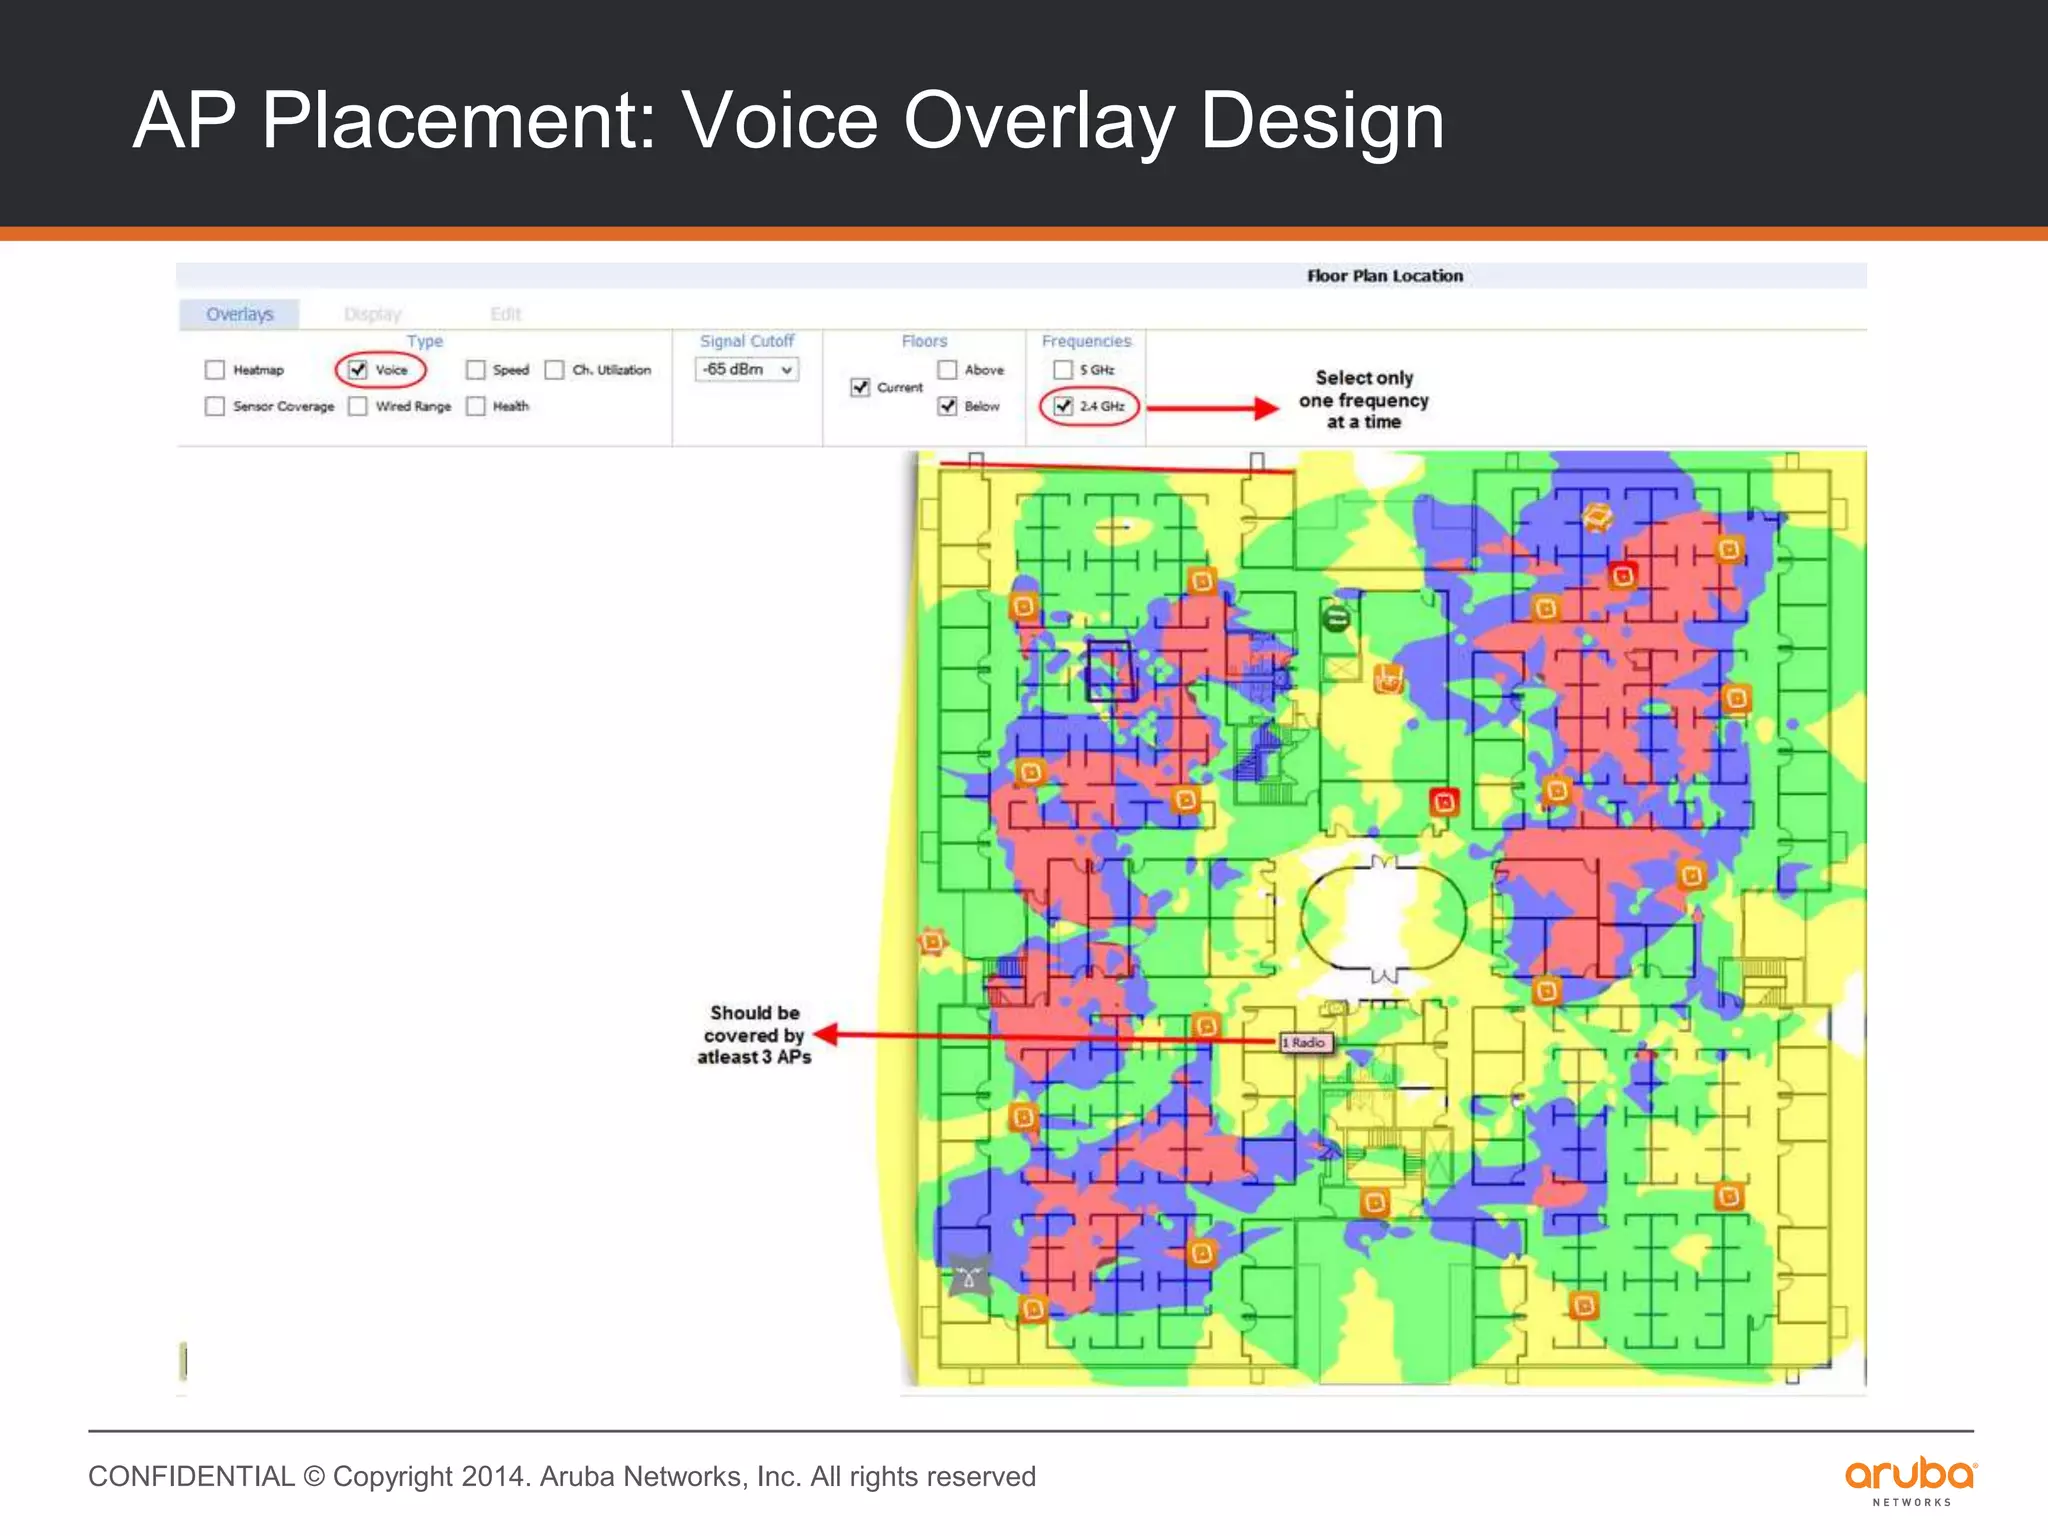2048x1536 pixels.
Task: Select red AP icon in upper right area
Action: click(x=1622, y=575)
